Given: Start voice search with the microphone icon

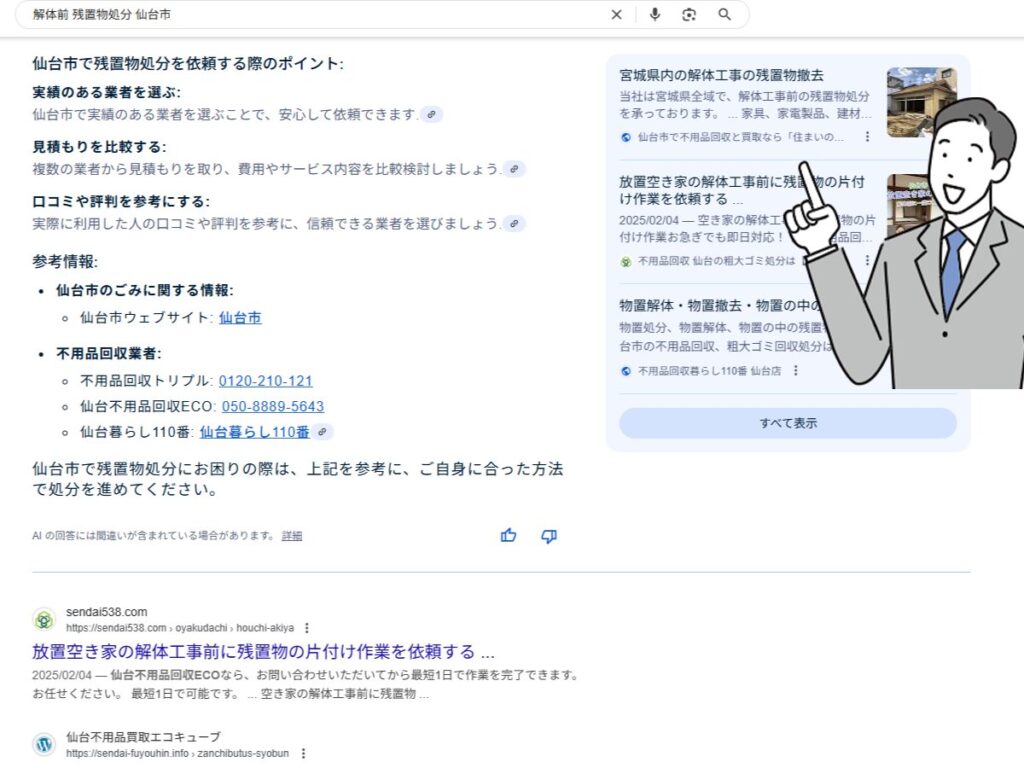Looking at the screenshot, I should [x=654, y=14].
